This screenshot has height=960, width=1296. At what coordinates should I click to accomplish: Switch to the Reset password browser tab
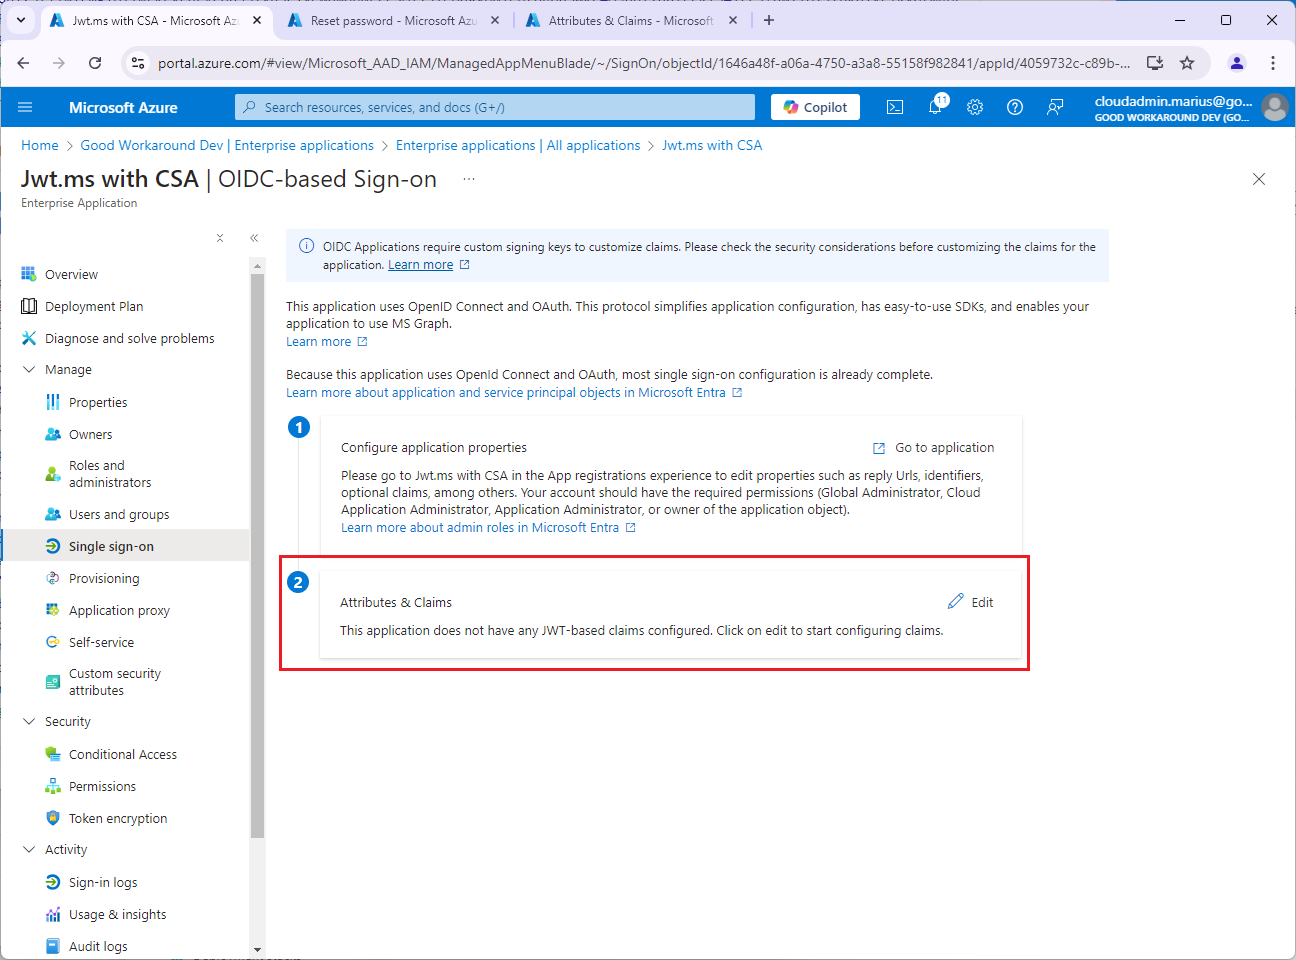[392, 20]
